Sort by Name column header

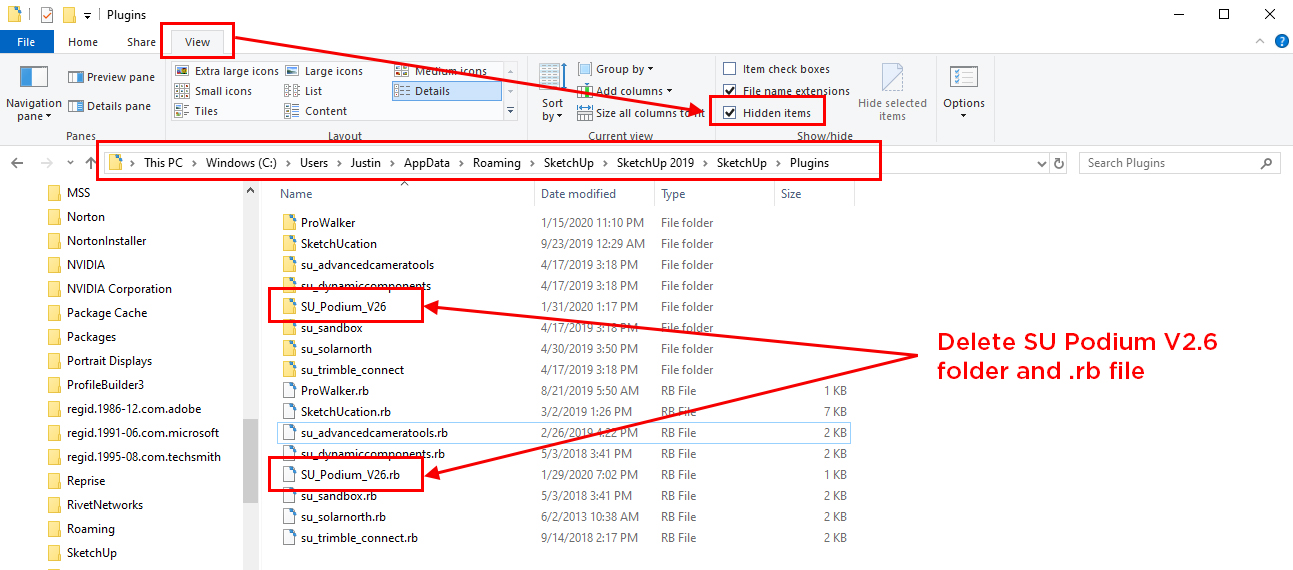click(x=296, y=194)
